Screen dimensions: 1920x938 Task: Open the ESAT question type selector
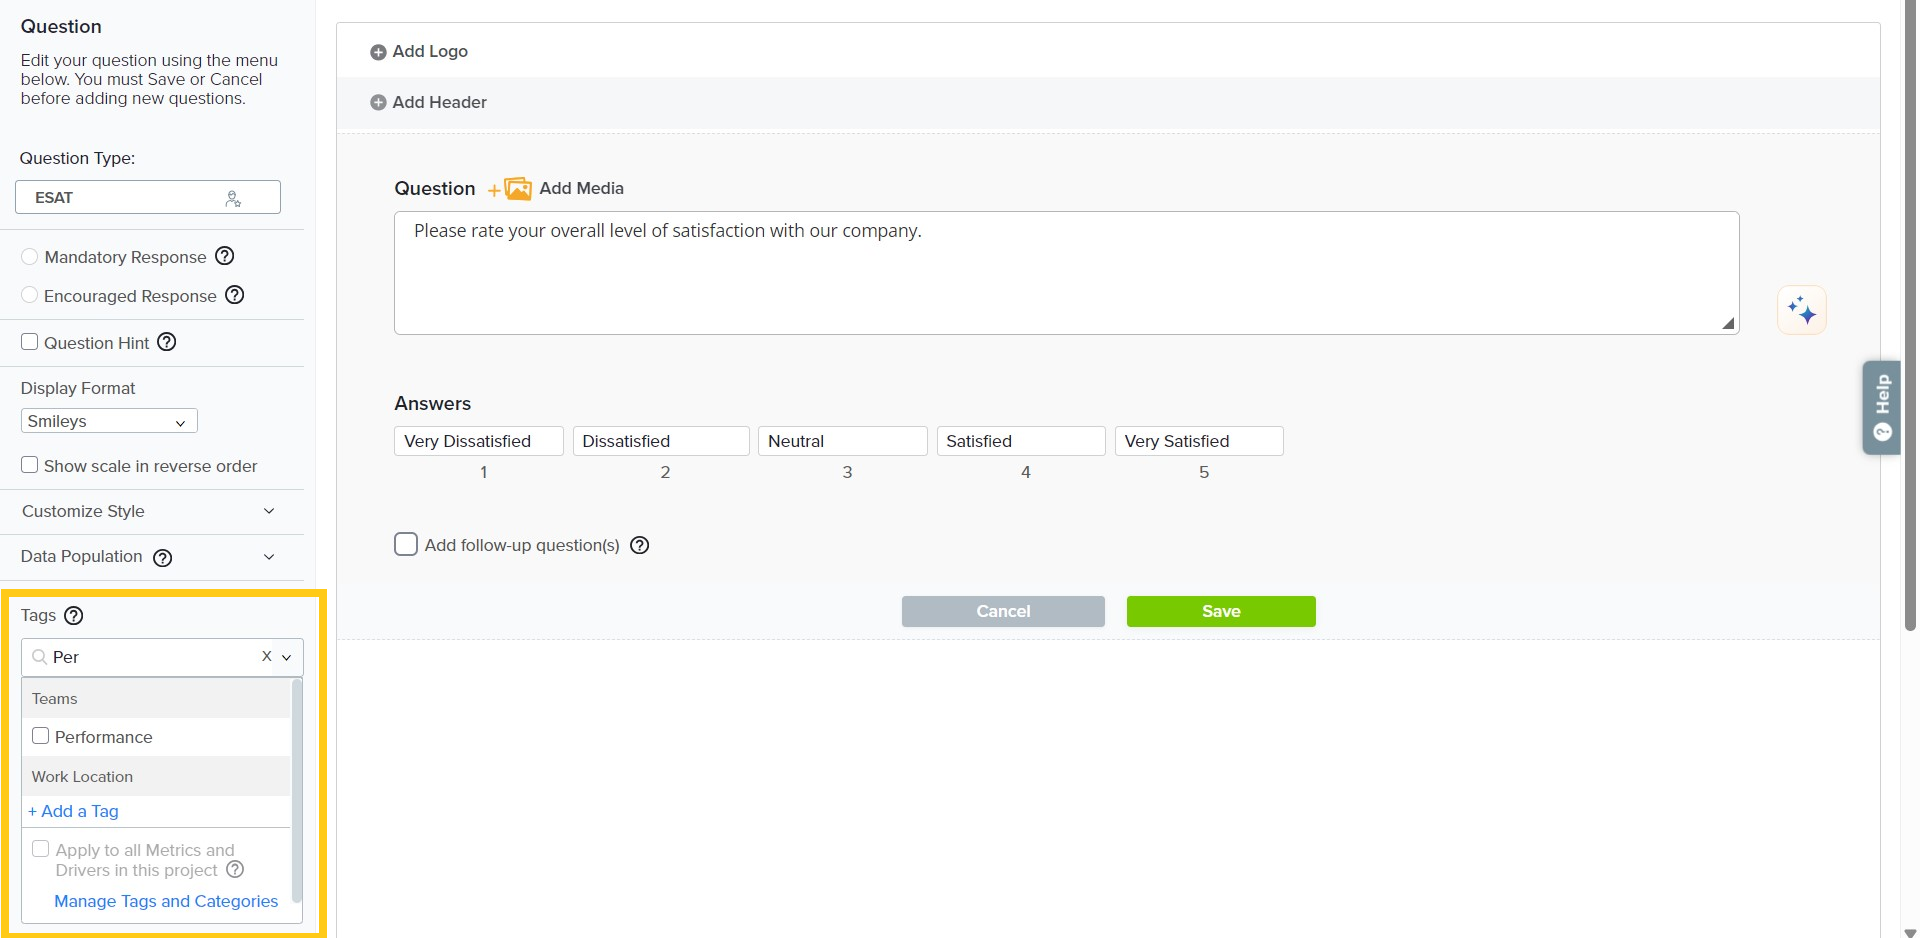[x=147, y=198]
